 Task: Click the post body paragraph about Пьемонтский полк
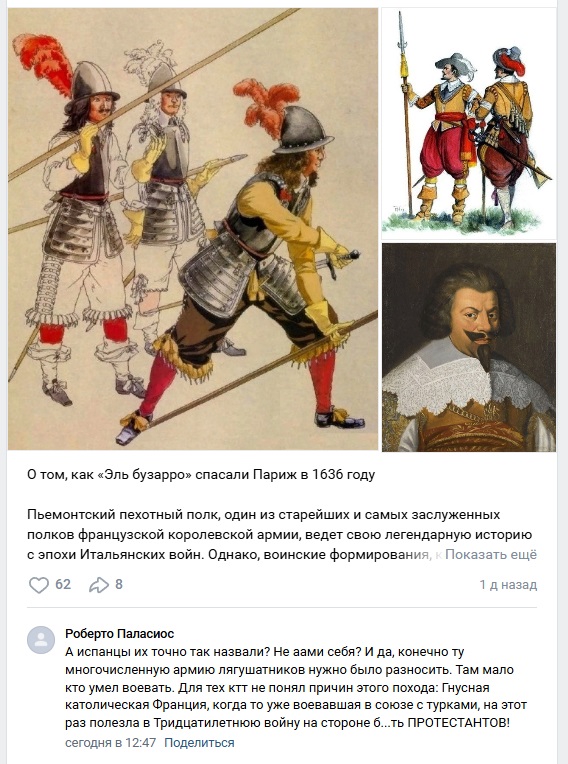[280, 535]
